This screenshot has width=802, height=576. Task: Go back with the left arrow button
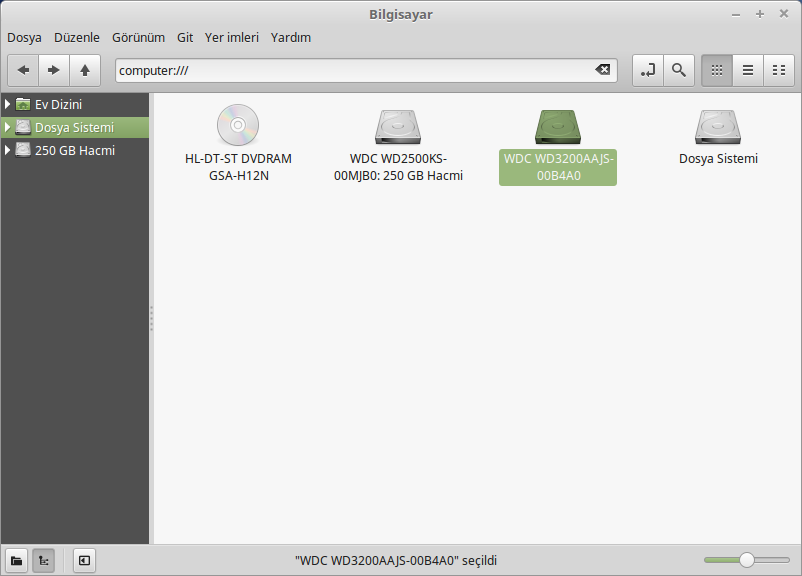pyautogui.click(x=23, y=70)
